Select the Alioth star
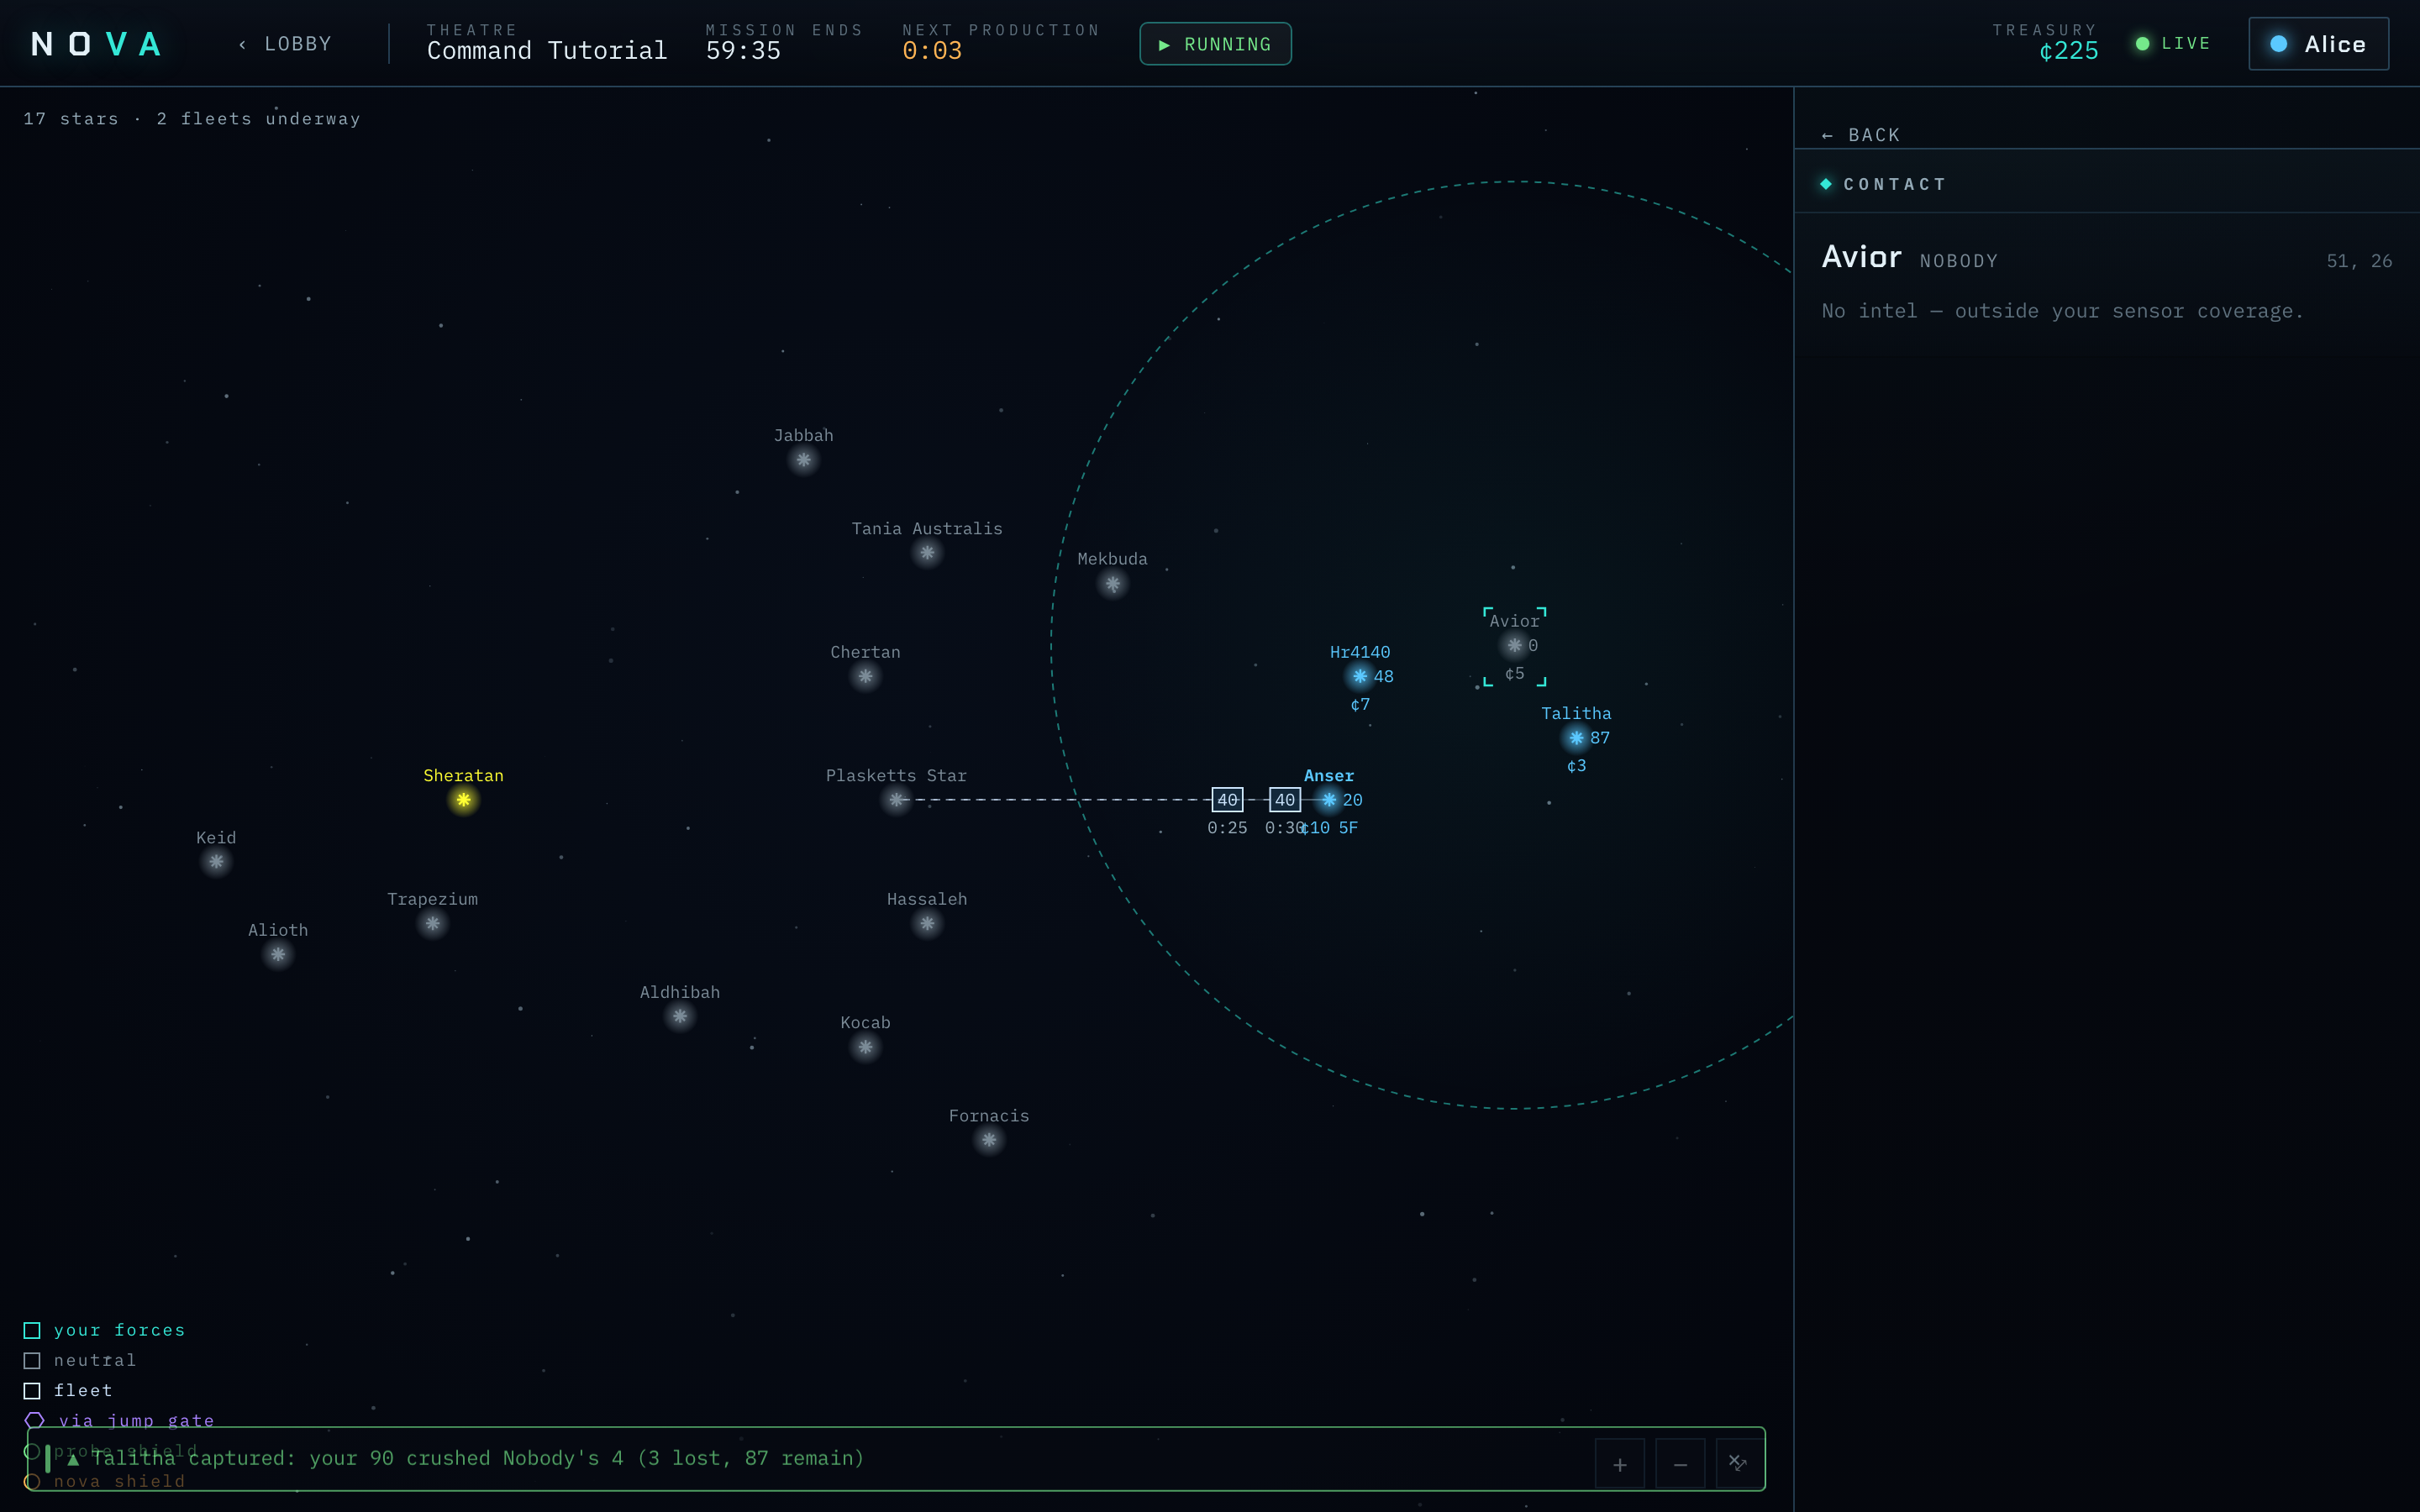 tap(278, 954)
